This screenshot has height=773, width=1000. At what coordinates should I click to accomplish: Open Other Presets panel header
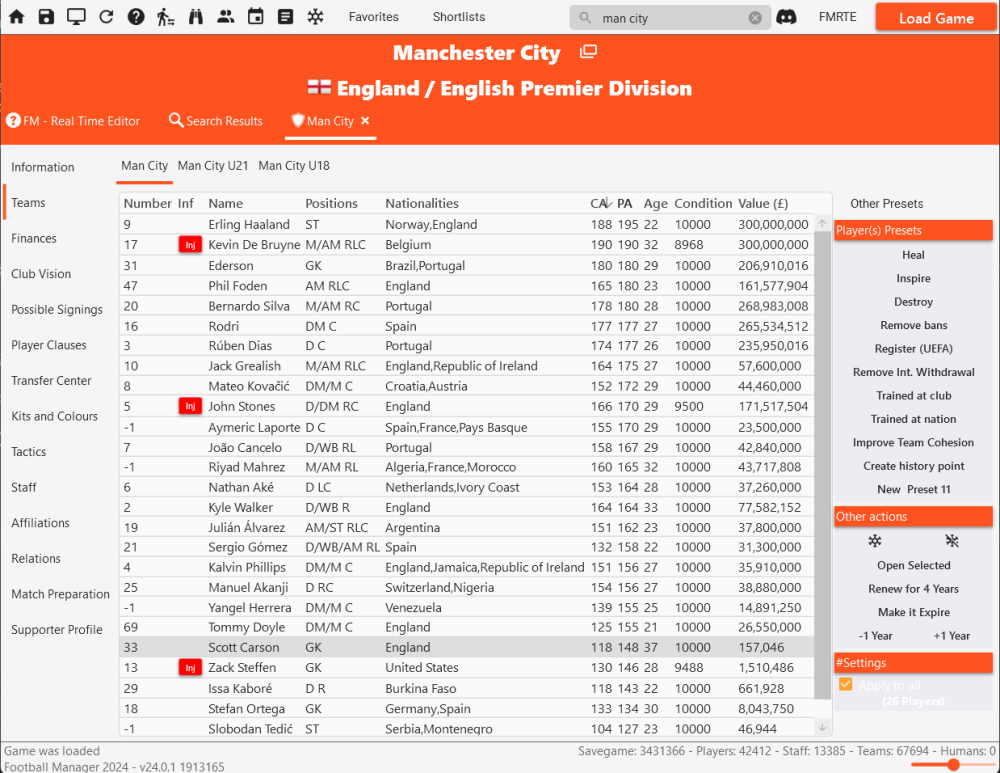click(886, 204)
